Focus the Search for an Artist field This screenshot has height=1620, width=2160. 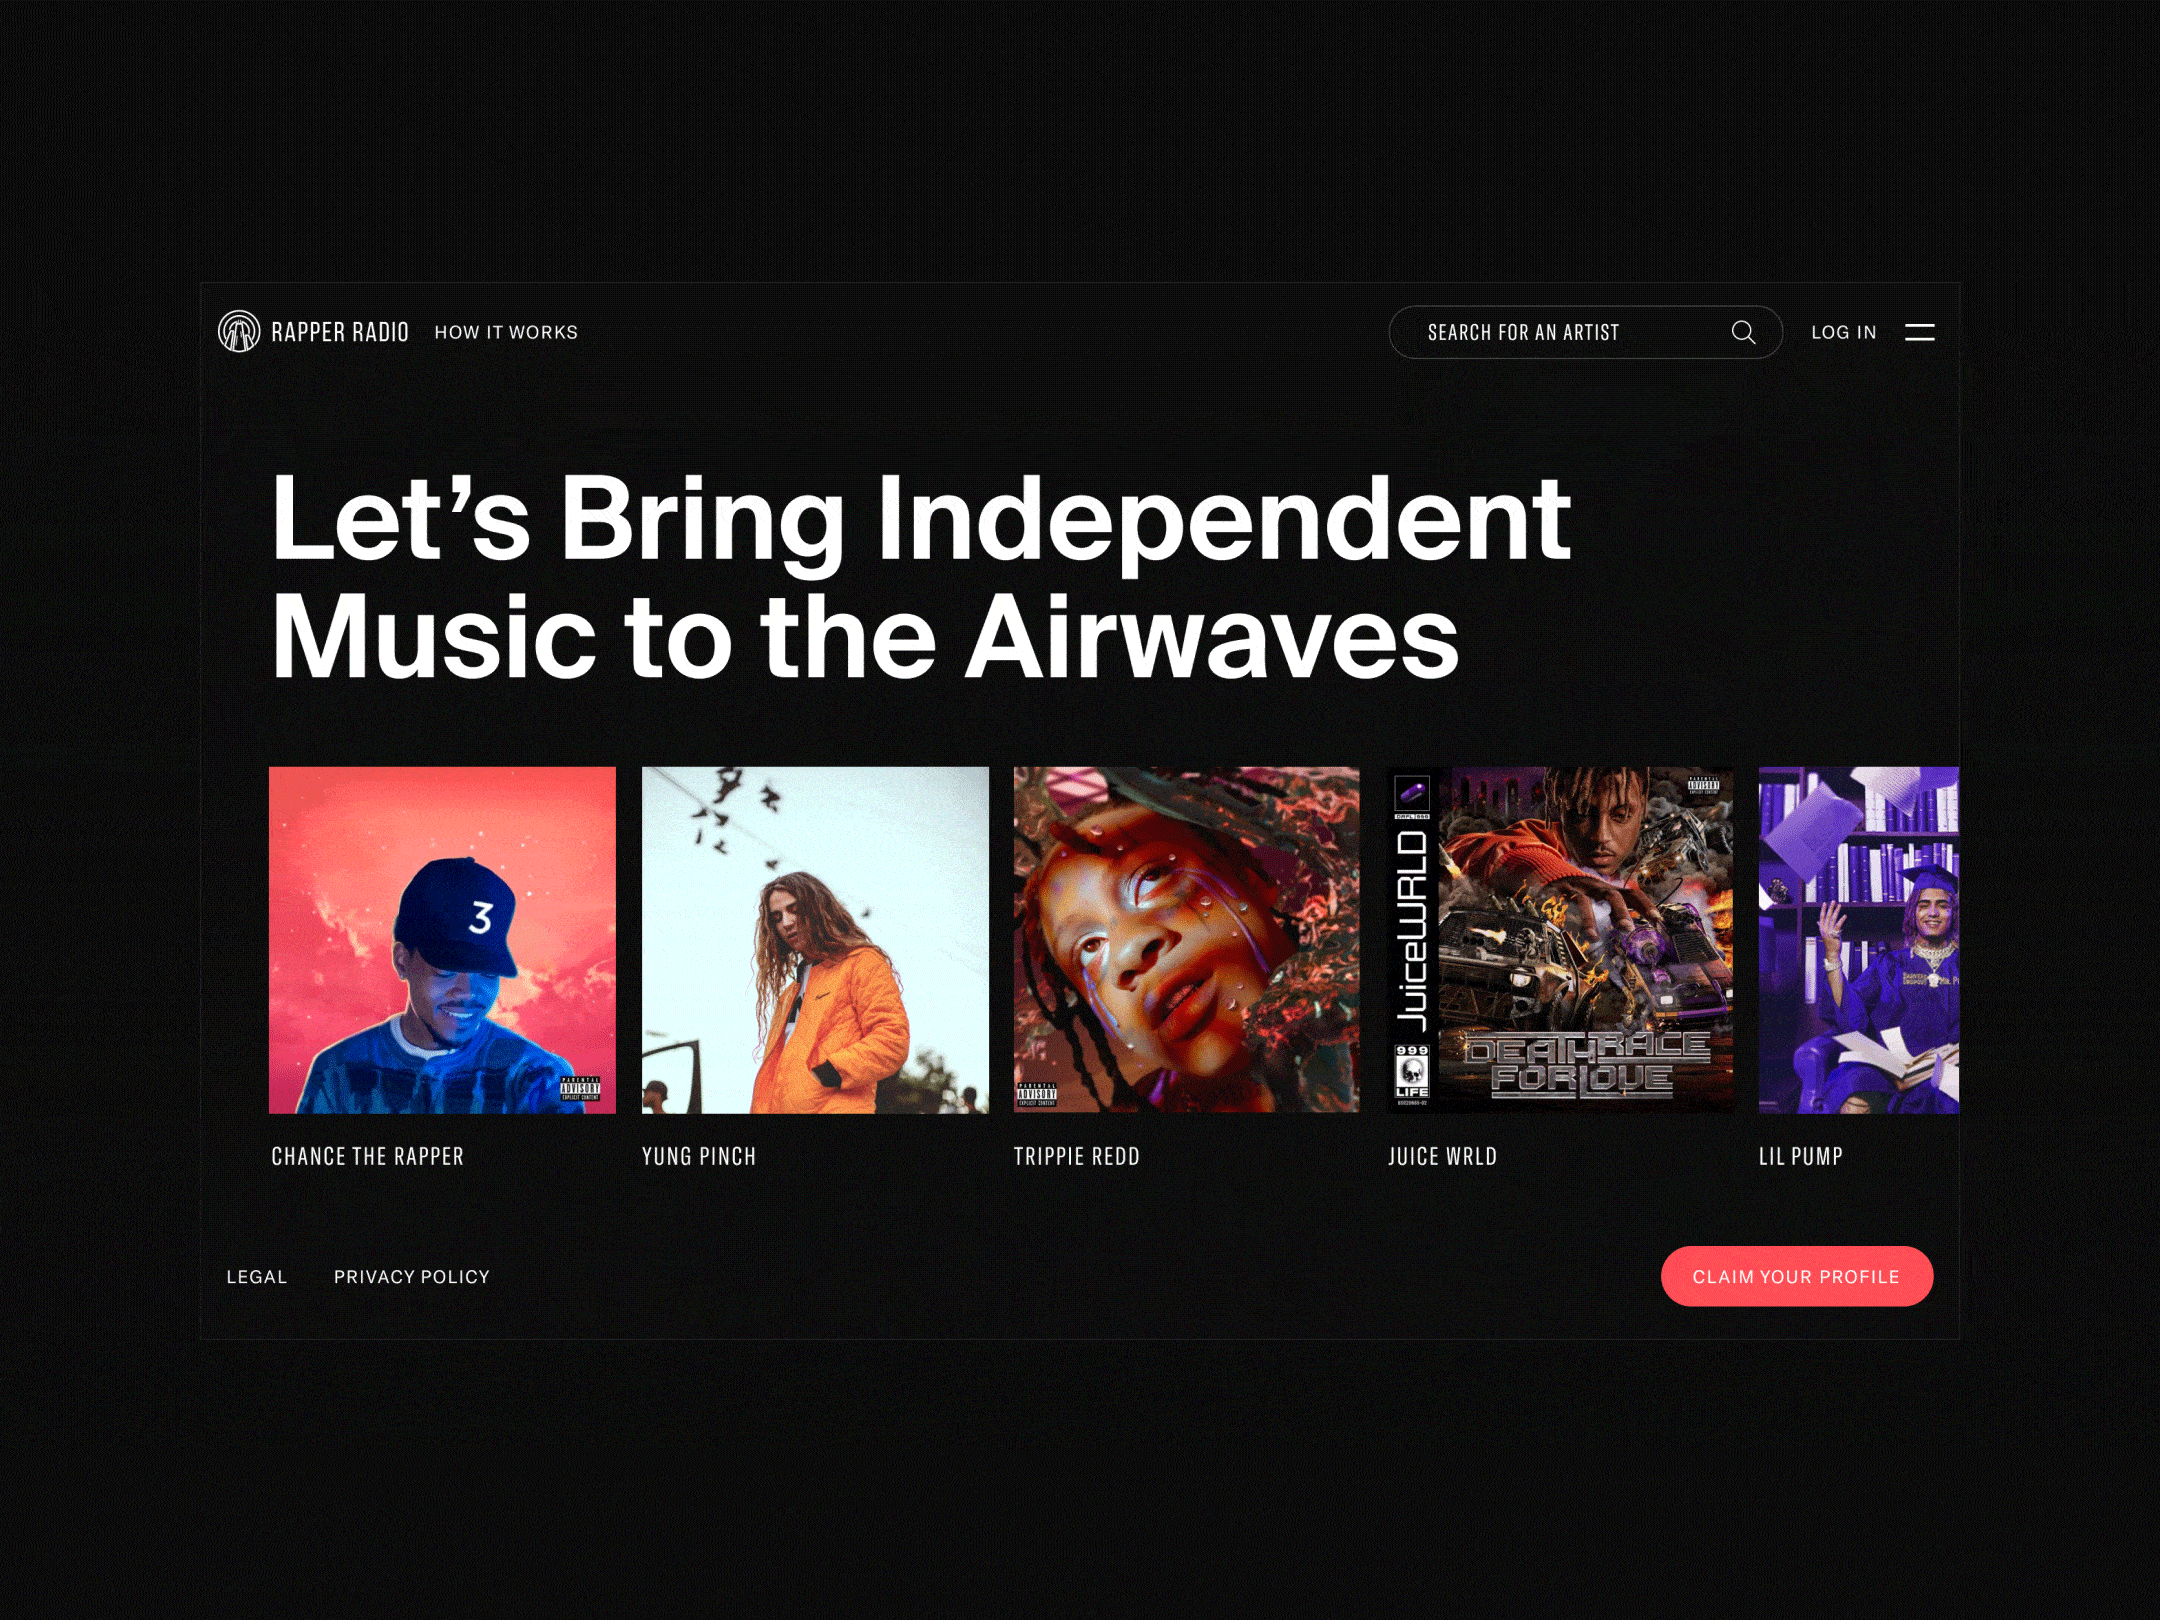click(x=1585, y=332)
